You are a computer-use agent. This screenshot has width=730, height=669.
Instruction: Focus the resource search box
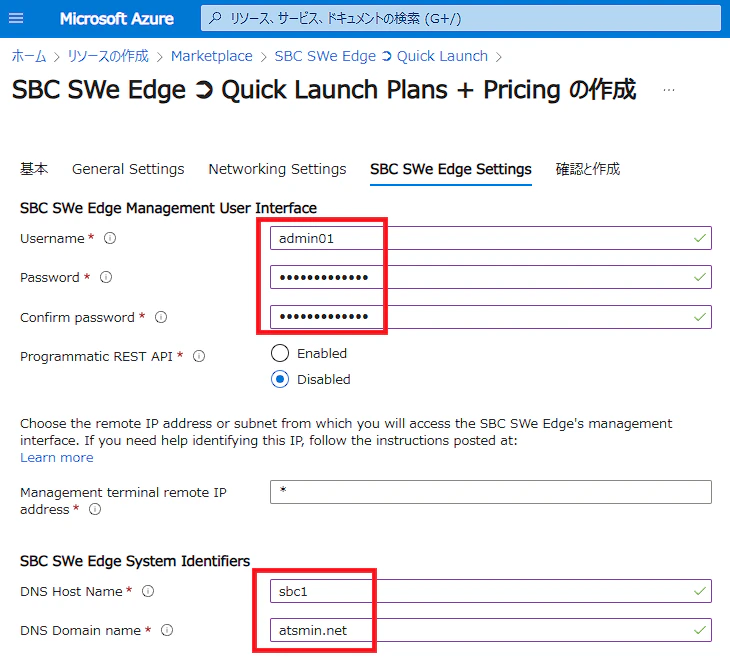pos(460,18)
